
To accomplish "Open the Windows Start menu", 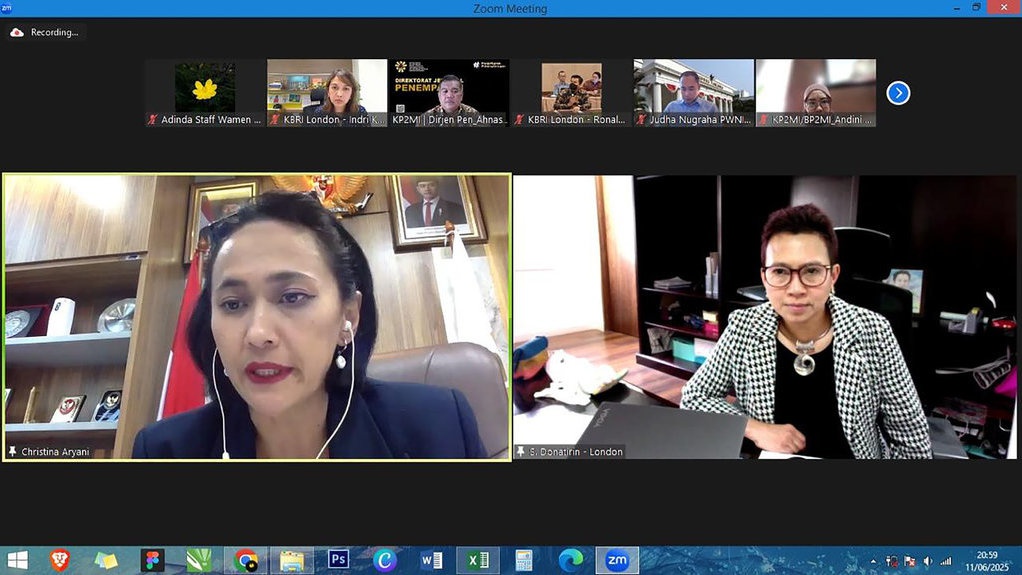I will click(17, 560).
